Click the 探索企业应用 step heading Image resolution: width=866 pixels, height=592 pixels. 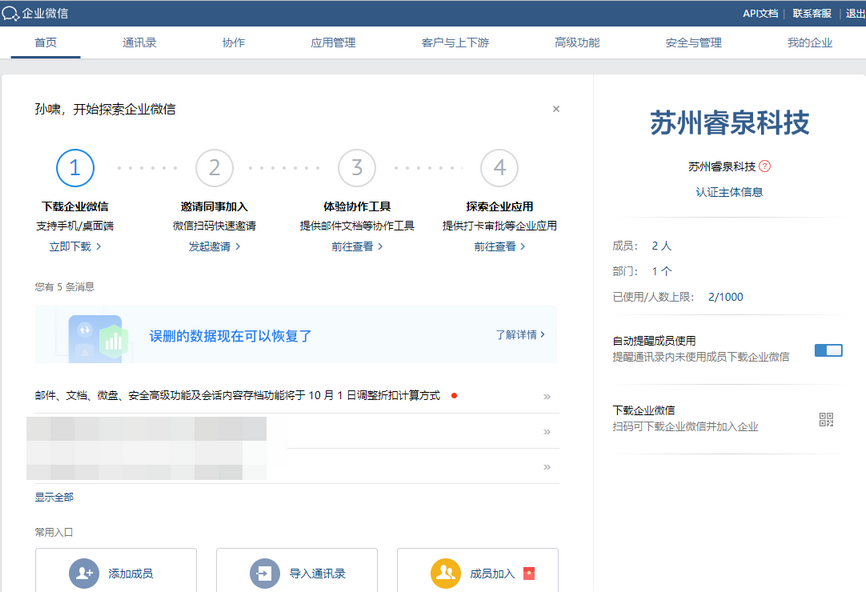coord(499,207)
